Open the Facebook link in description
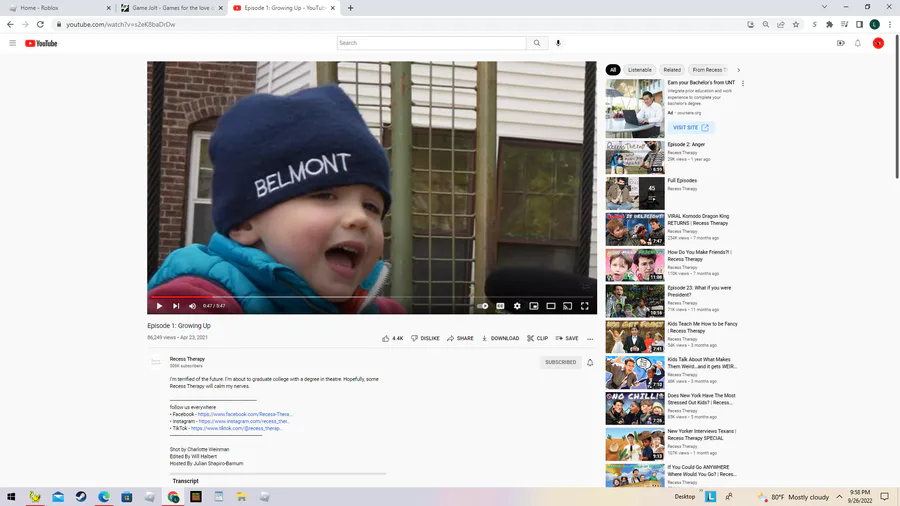The height and width of the screenshot is (506, 900). point(245,414)
